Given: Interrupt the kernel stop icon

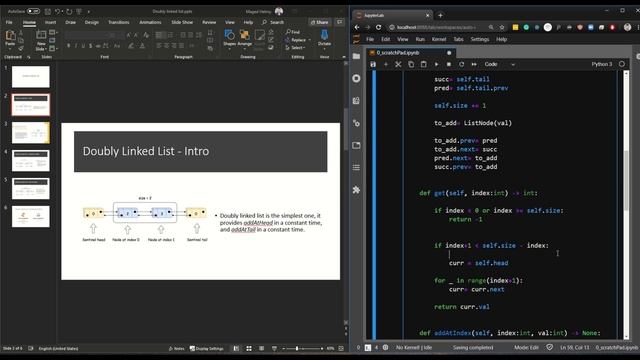Looking at the screenshot, I should click(x=449, y=64).
